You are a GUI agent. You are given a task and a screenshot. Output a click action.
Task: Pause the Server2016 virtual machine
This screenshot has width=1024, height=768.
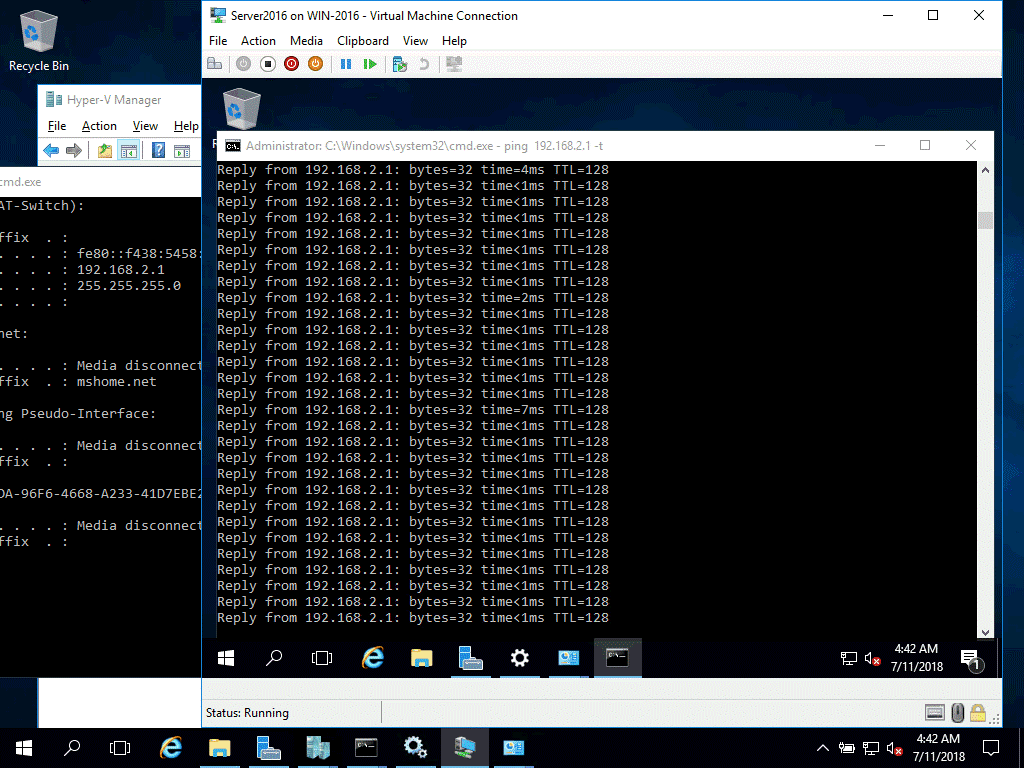click(x=344, y=63)
